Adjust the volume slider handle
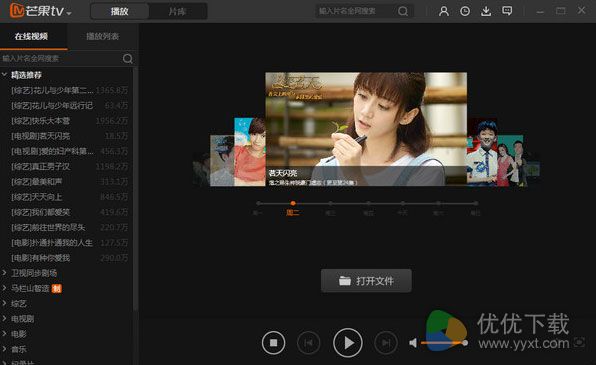Screen dimensions: 596x365 coord(464,343)
